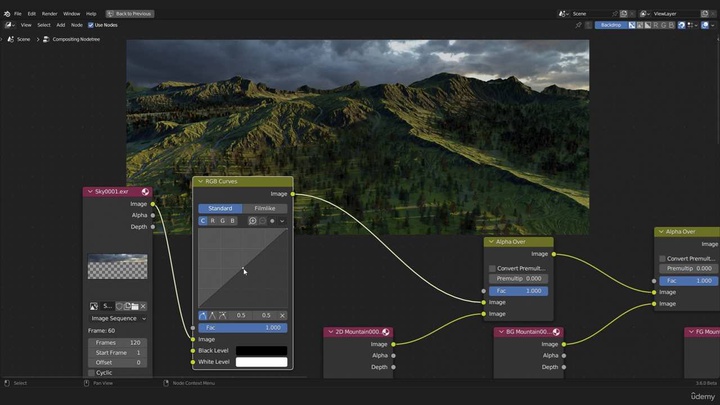Open the editor type dropdown

pos(10,25)
